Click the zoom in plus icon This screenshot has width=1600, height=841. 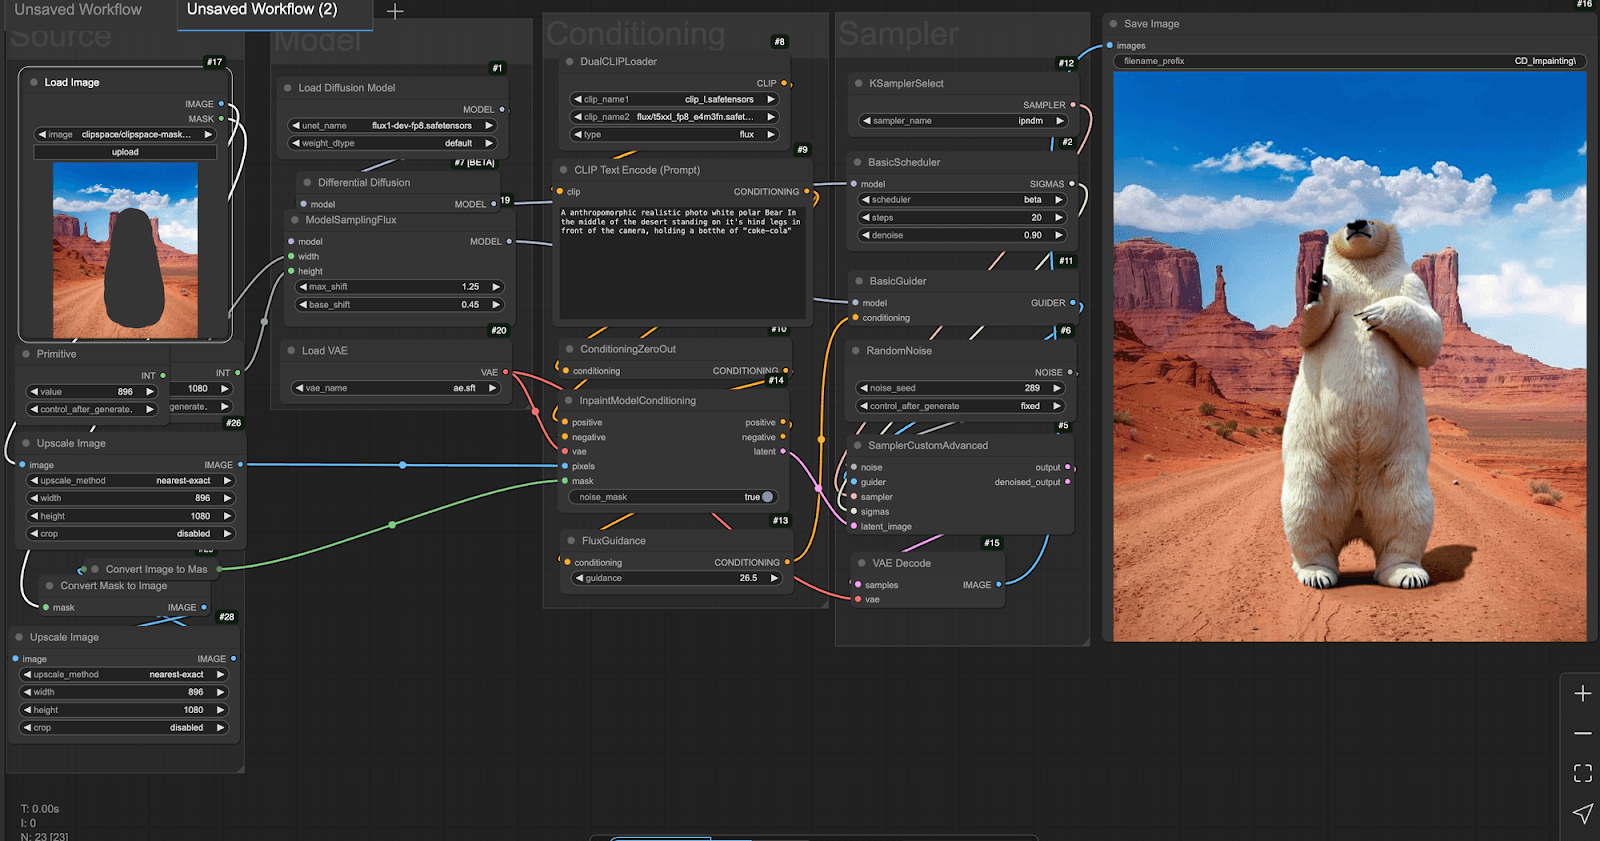tap(1582, 694)
